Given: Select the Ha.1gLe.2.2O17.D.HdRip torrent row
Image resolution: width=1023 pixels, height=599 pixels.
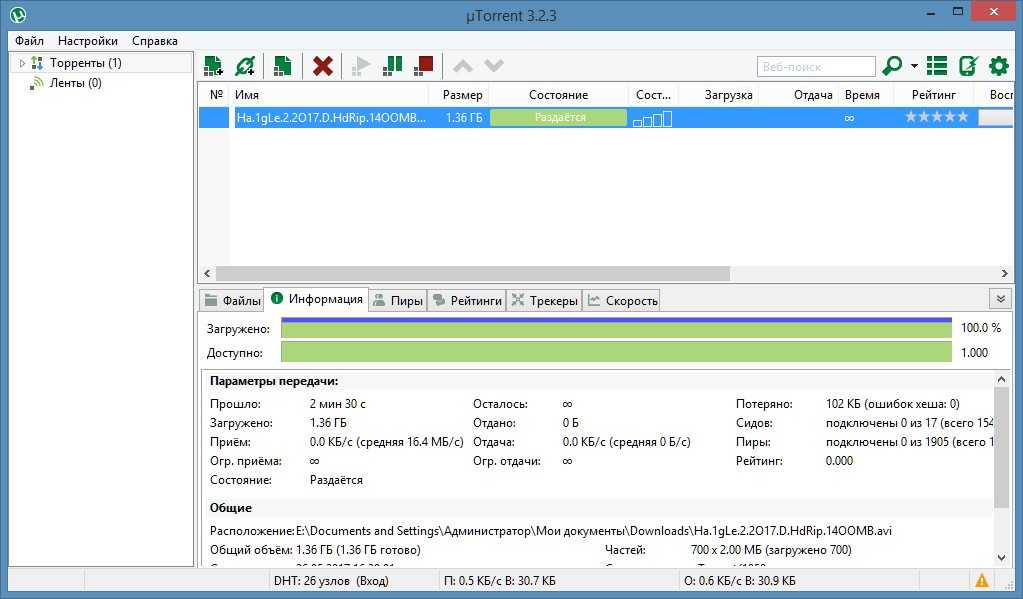Looking at the screenshot, I should [x=605, y=117].
